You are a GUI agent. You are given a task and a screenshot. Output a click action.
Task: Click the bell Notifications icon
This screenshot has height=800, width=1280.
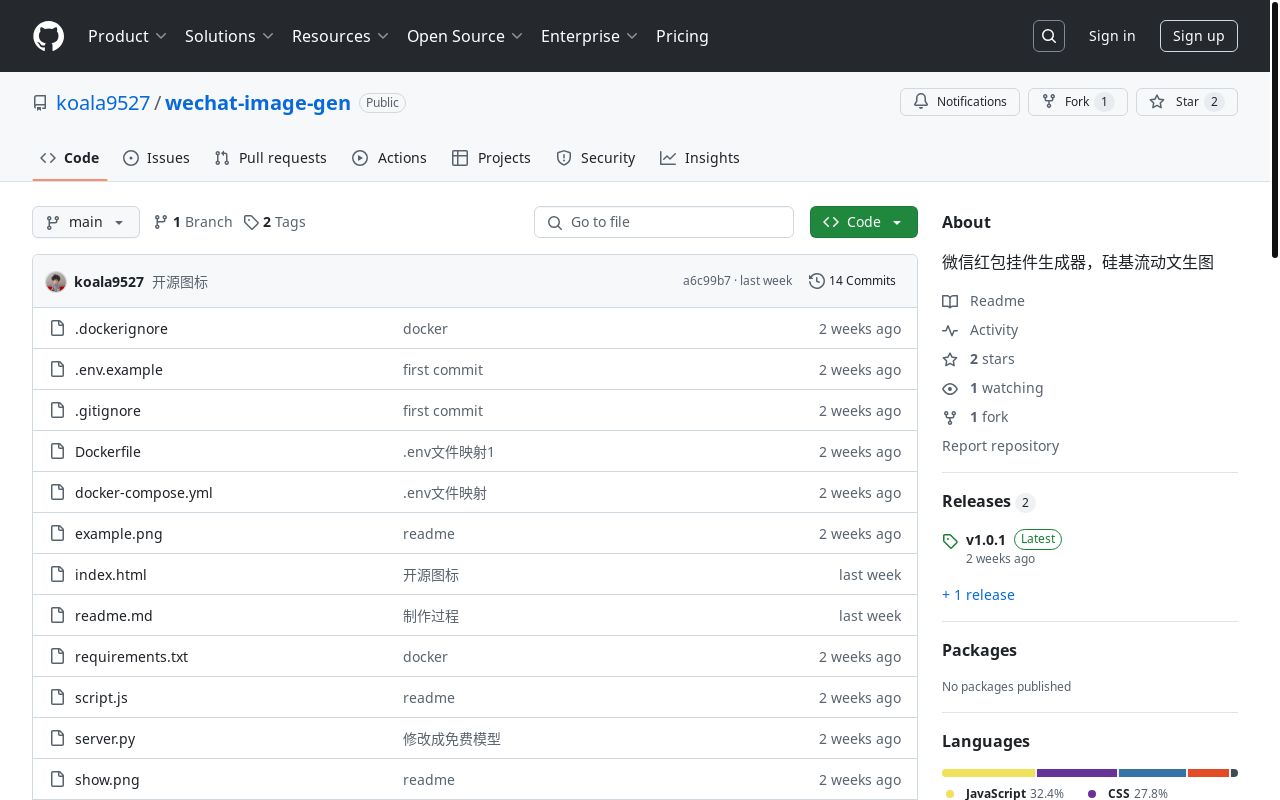[x=920, y=101]
